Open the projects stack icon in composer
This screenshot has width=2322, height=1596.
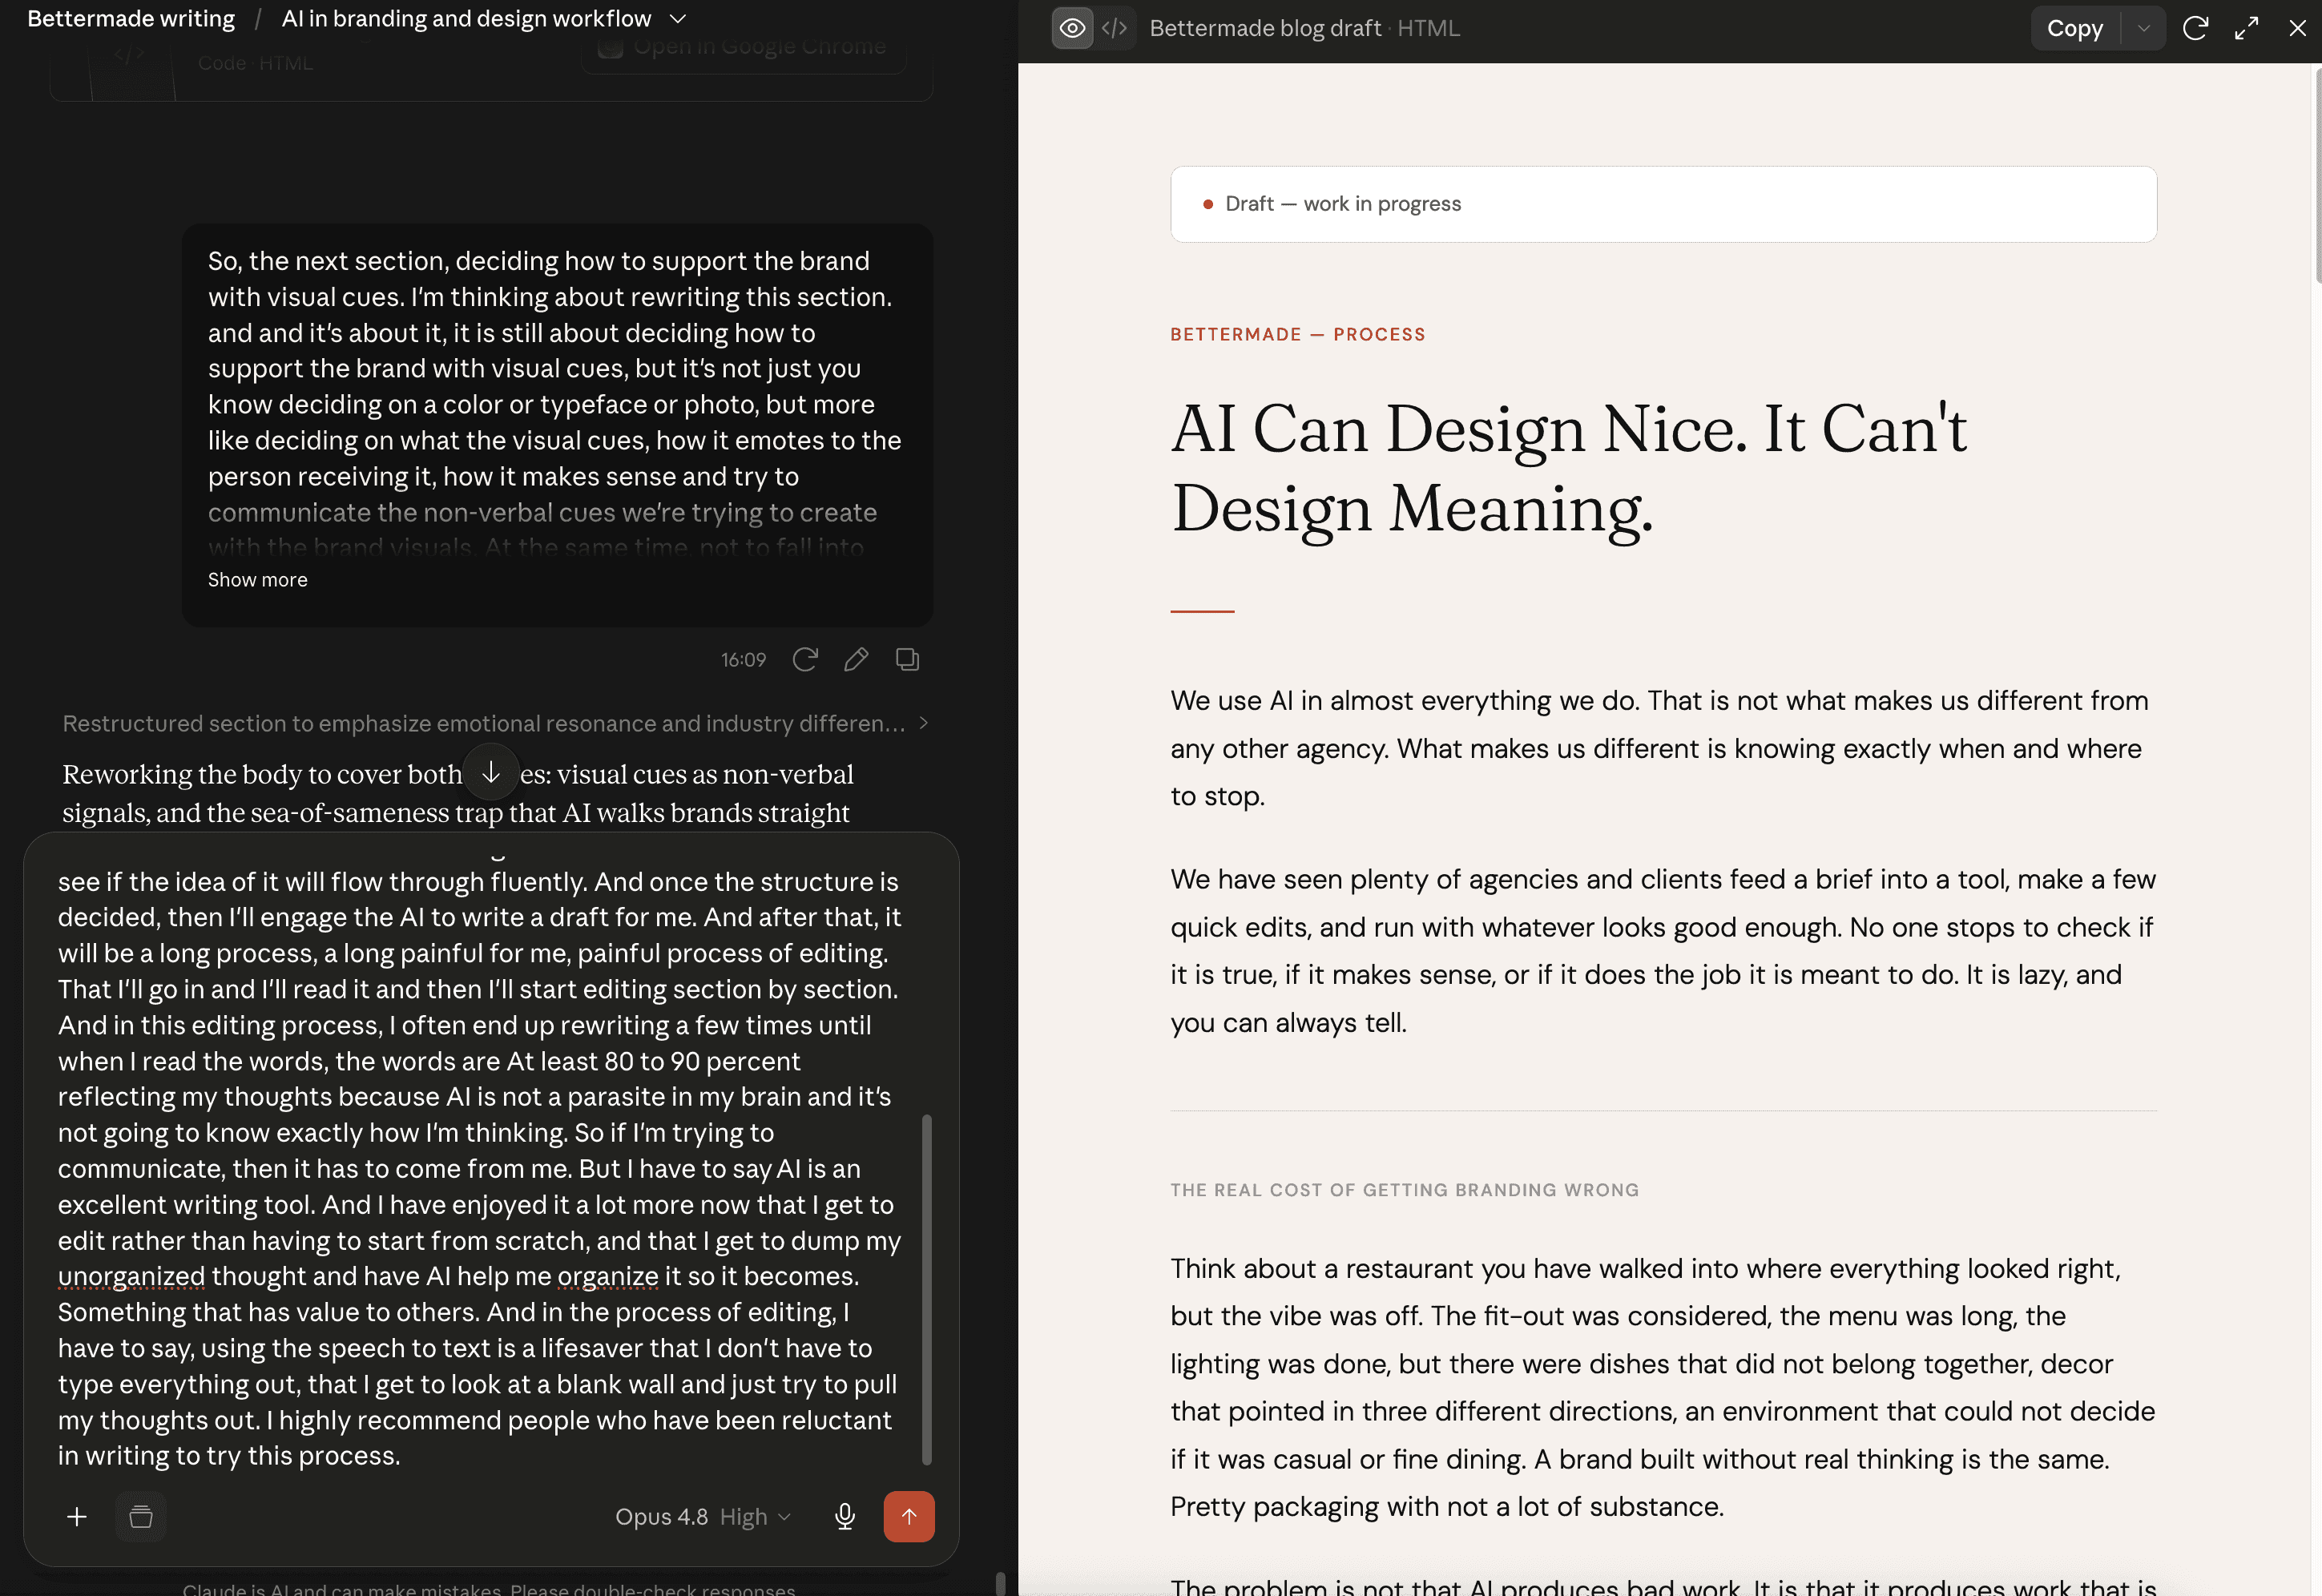click(x=141, y=1517)
